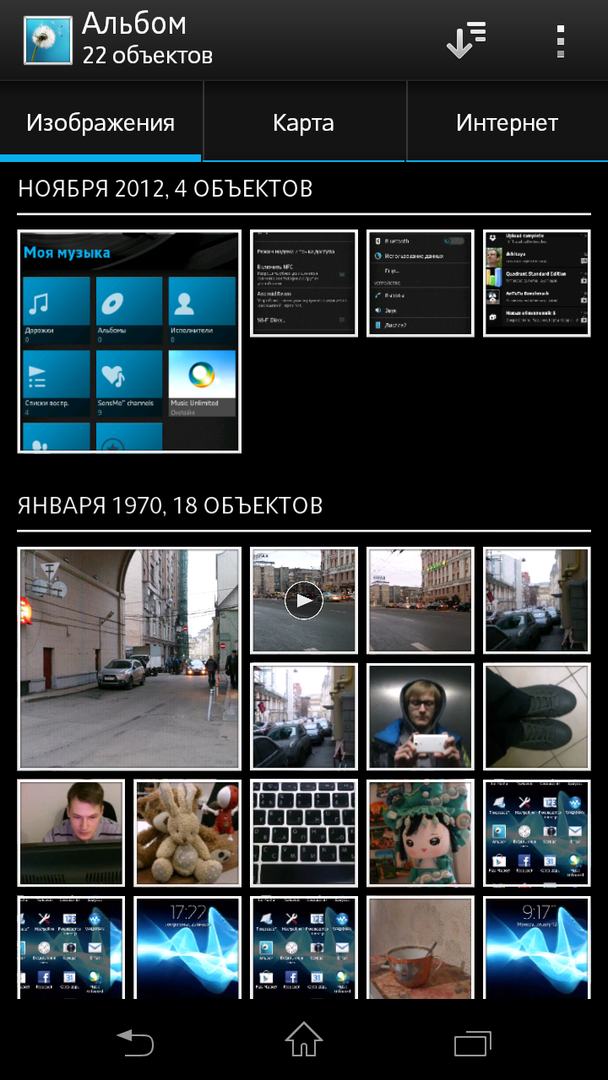Image resolution: width=608 pixels, height=1080 pixels.
Task: Switch to the Изображения tab
Action: pos(101,123)
